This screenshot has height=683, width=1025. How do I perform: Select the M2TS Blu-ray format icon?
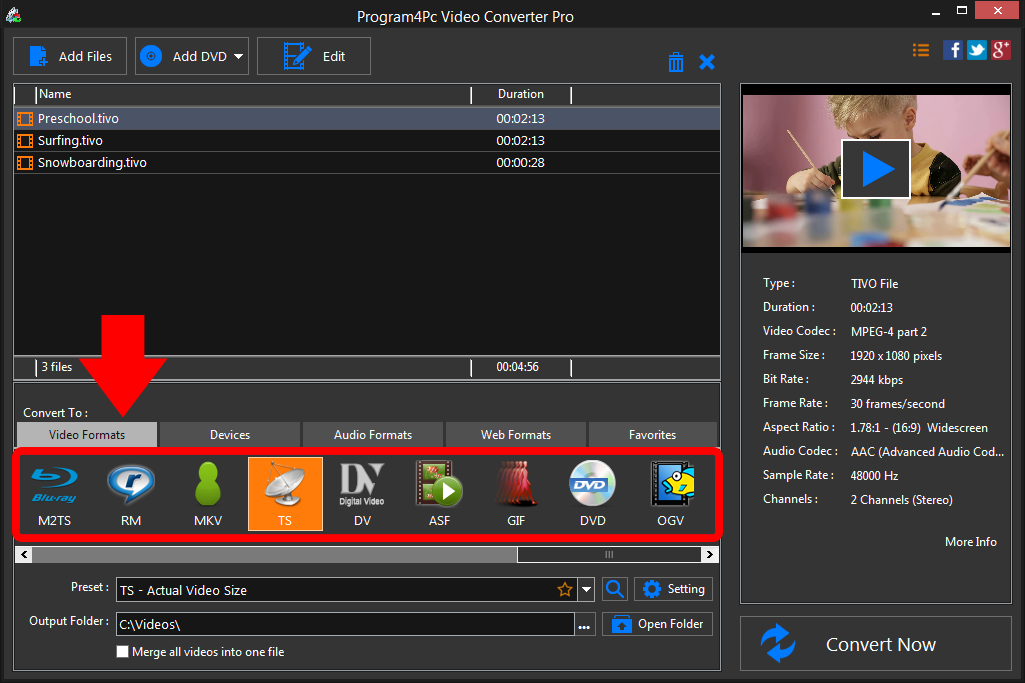pyautogui.click(x=54, y=493)
